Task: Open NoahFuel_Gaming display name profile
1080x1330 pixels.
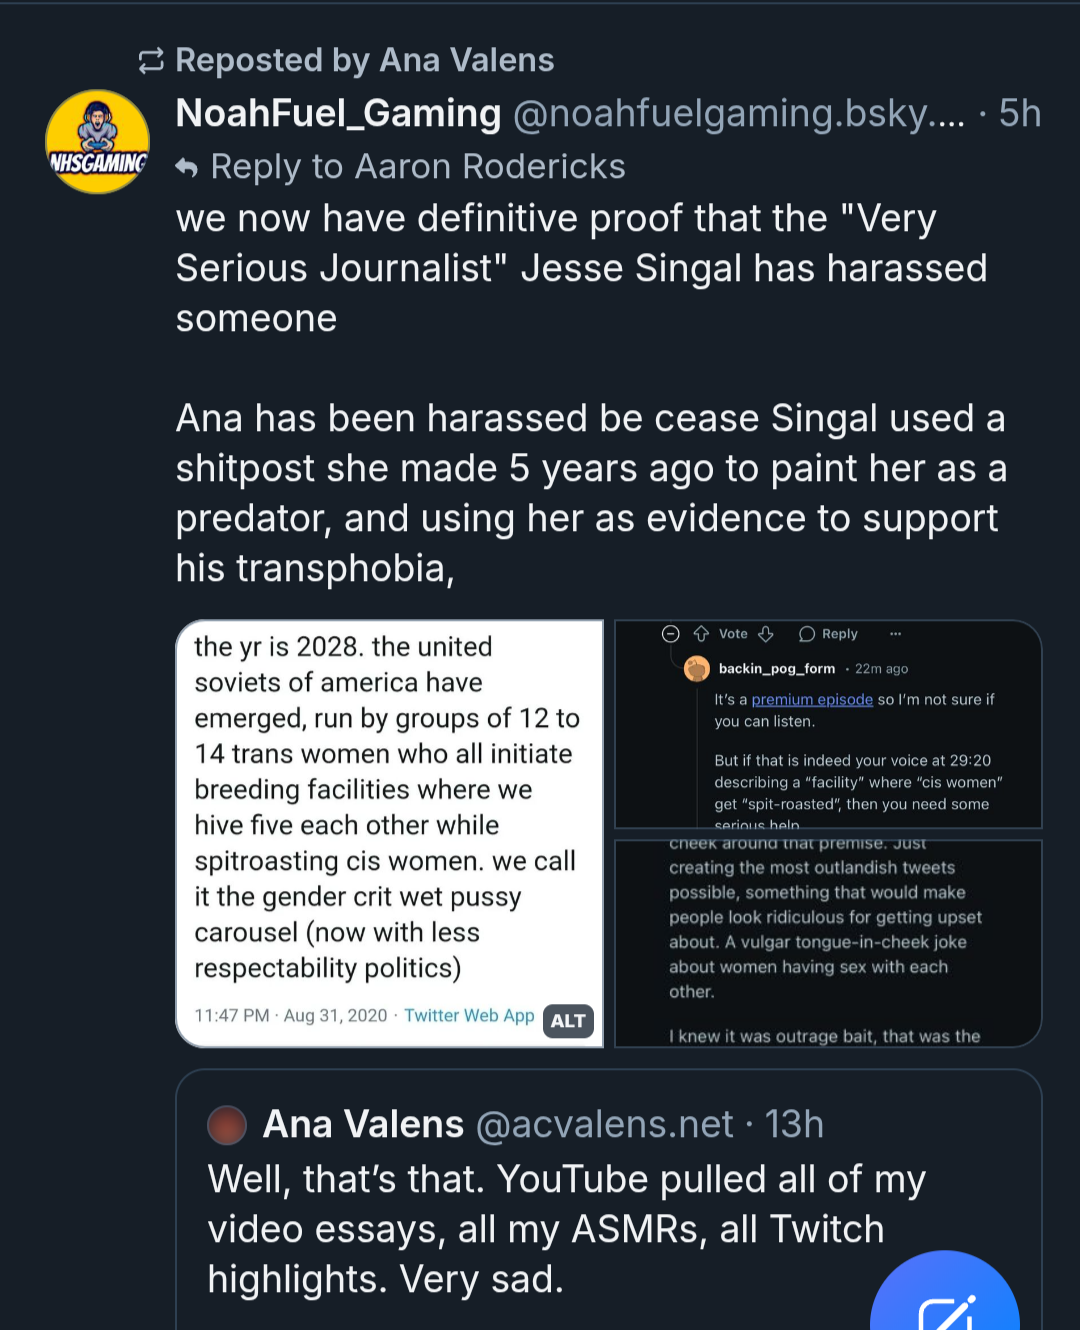Action: (338, 114)
